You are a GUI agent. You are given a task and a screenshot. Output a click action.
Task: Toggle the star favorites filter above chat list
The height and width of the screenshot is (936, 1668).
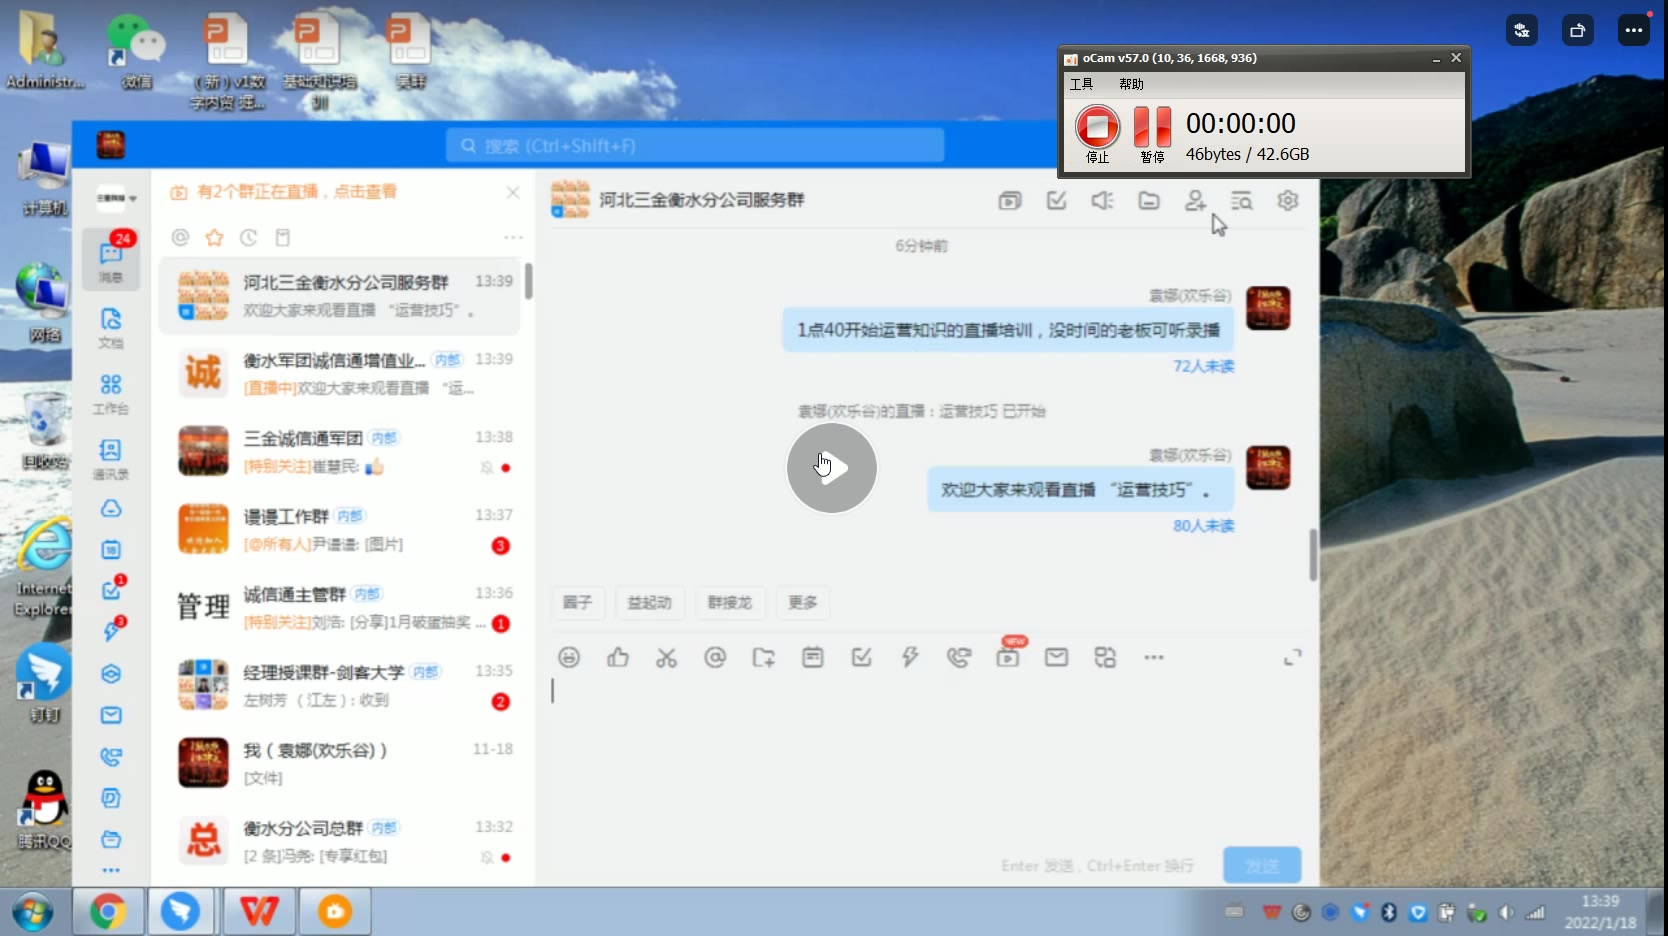(214, 237)
